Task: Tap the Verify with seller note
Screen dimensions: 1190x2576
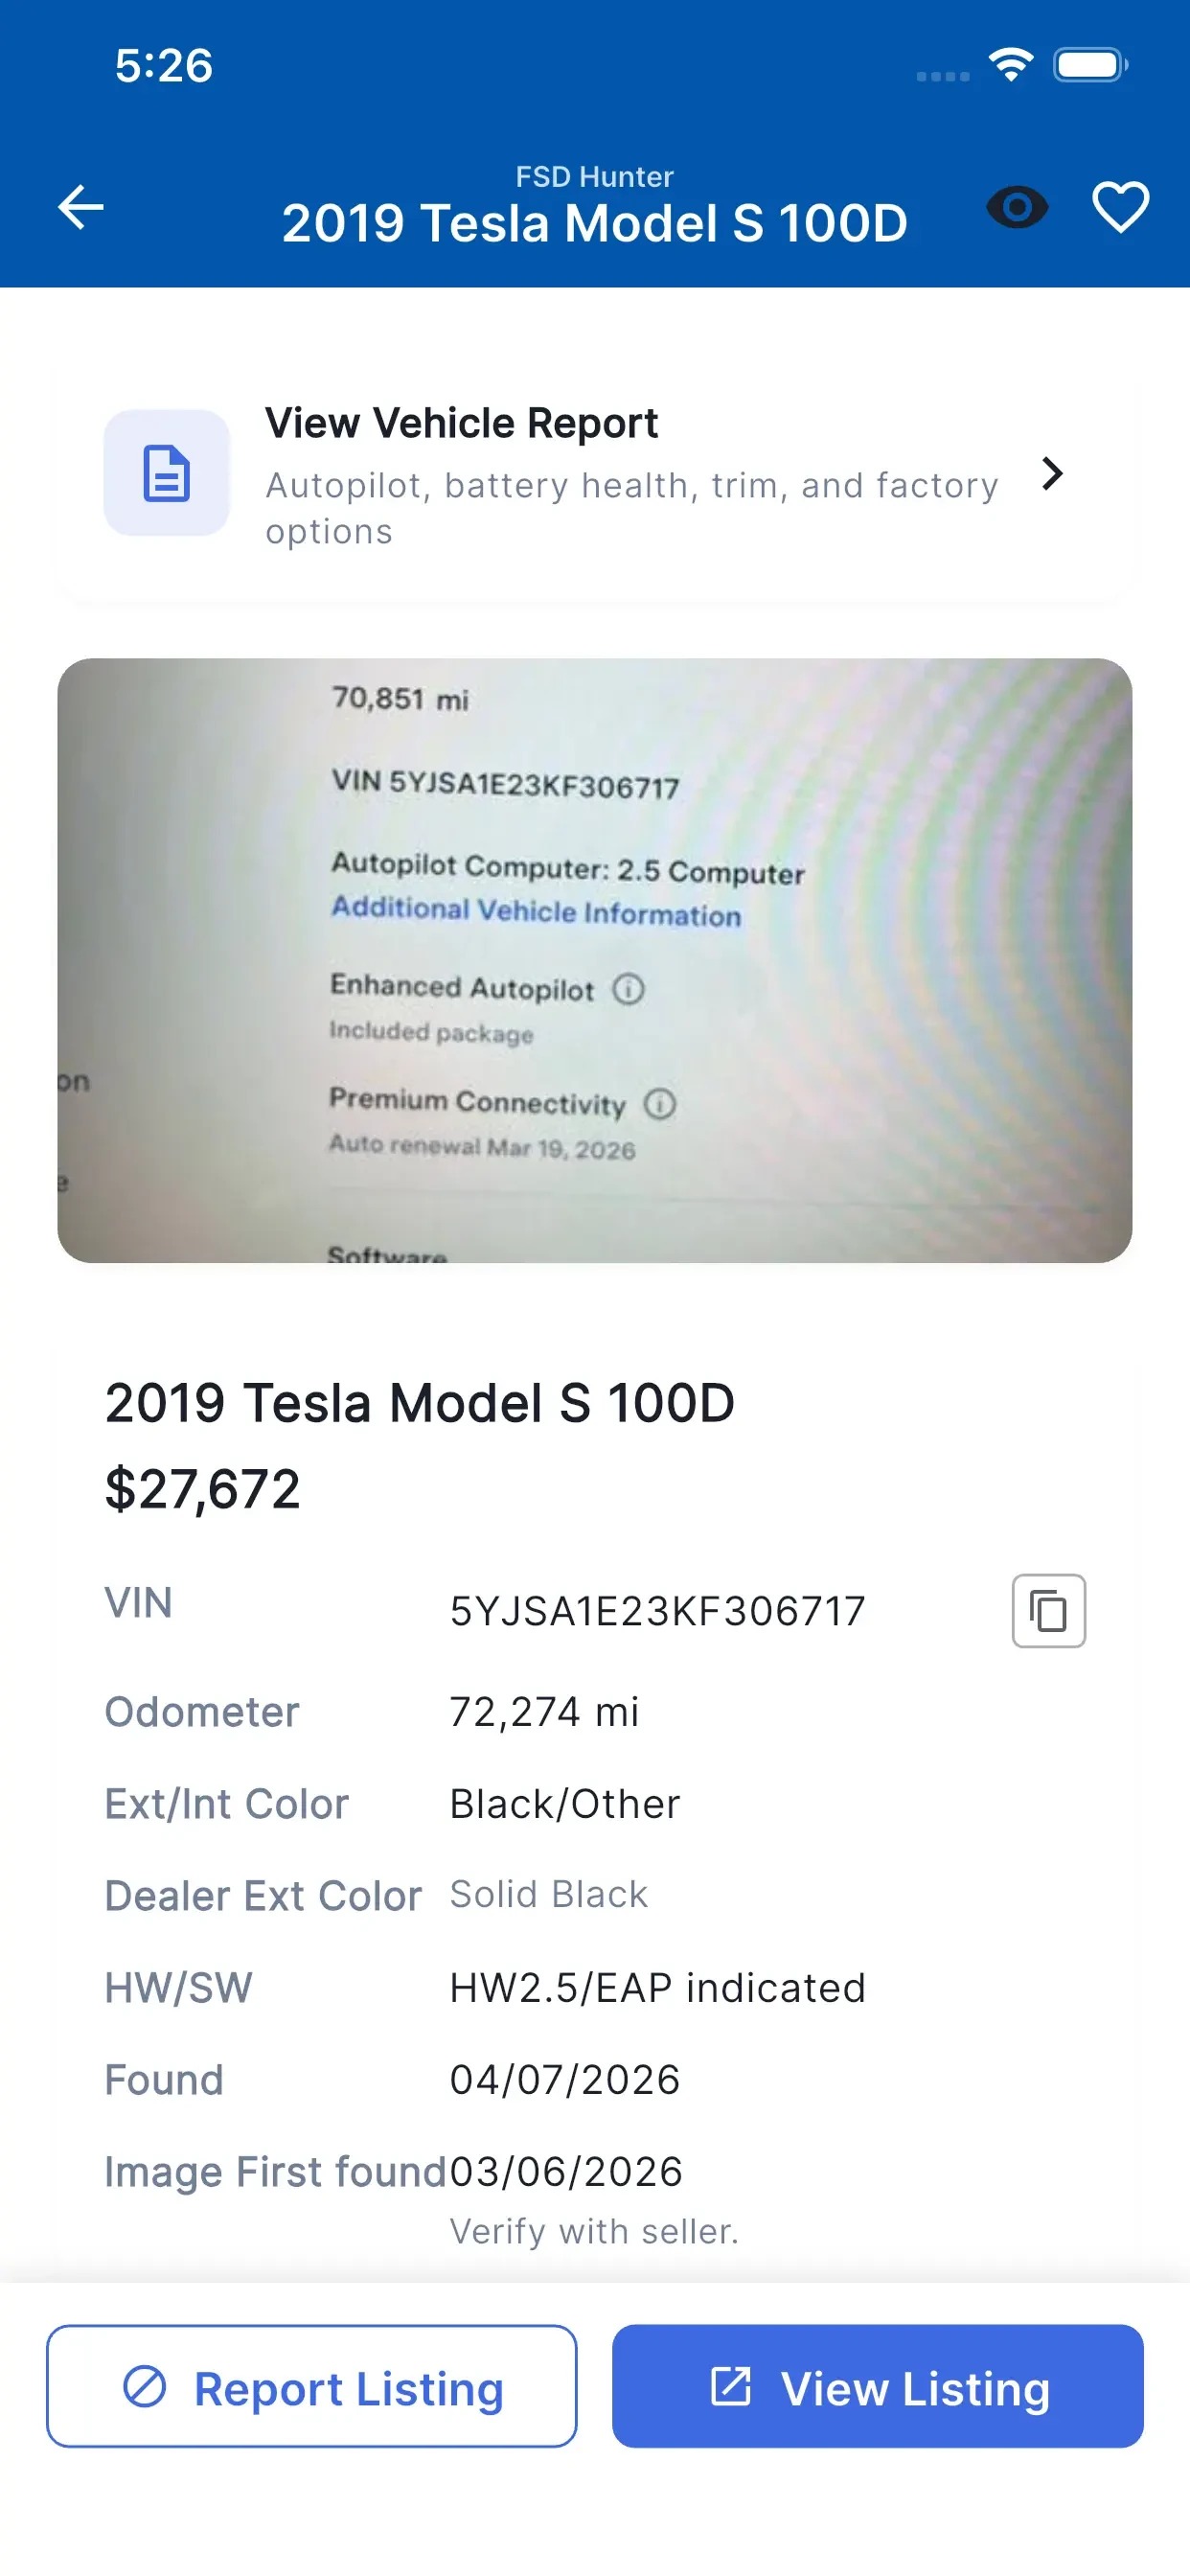Action: click(x=594, y=2231)
